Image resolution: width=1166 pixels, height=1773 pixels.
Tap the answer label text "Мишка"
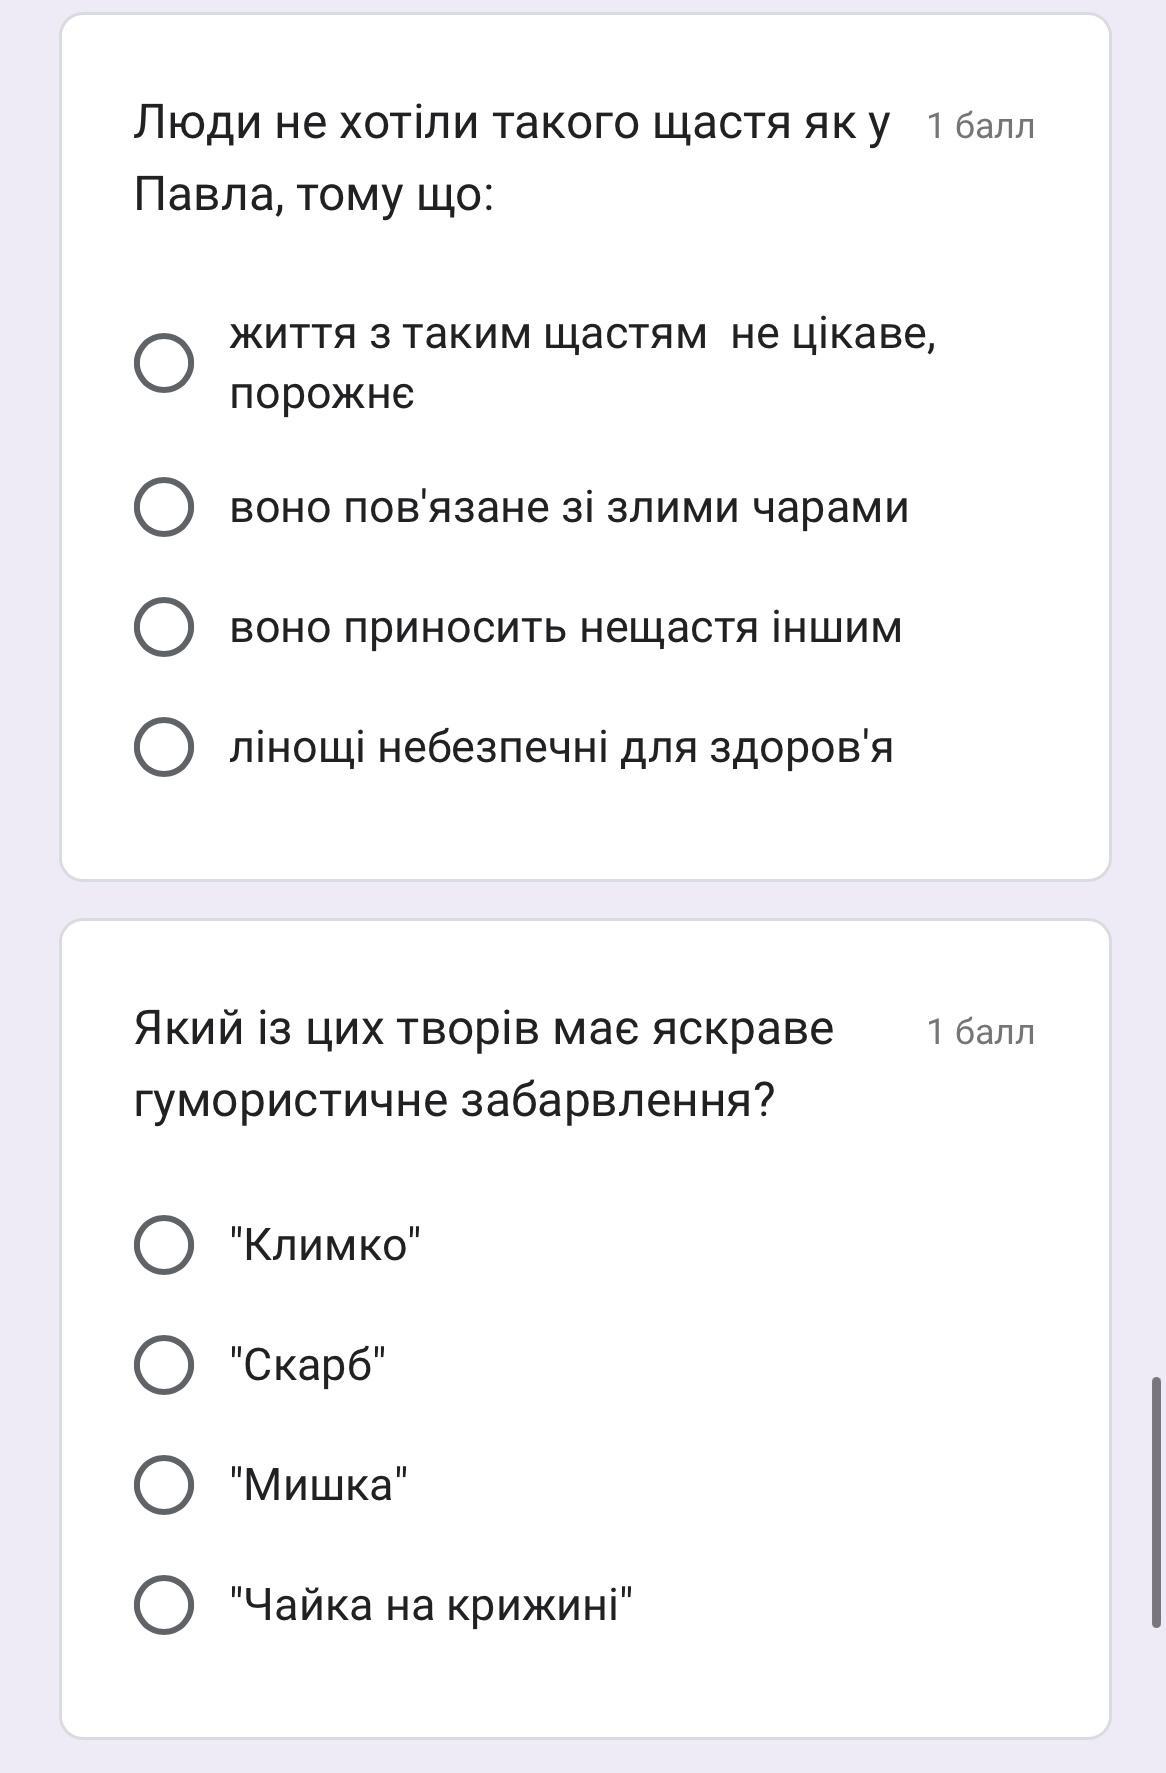point(319,1485)
